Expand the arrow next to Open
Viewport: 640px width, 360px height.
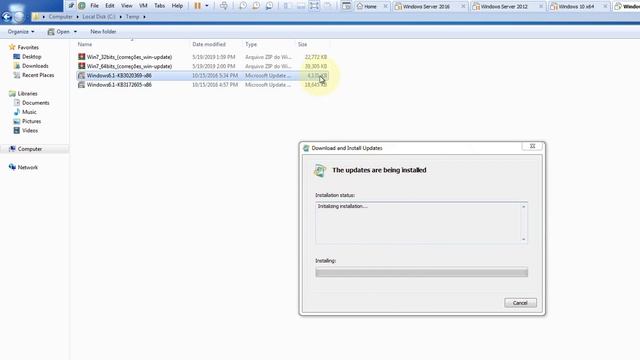pyautogui.click(x=75, y=31)
